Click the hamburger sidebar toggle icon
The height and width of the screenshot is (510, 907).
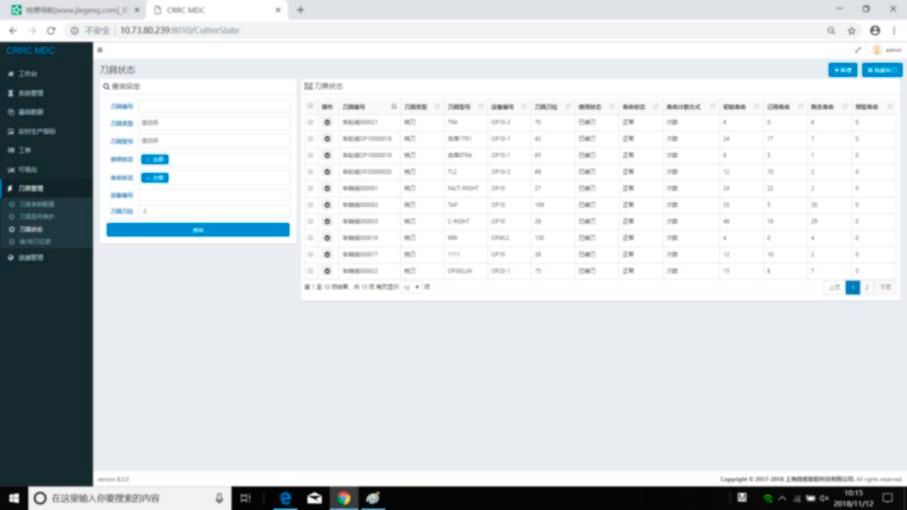100,50
